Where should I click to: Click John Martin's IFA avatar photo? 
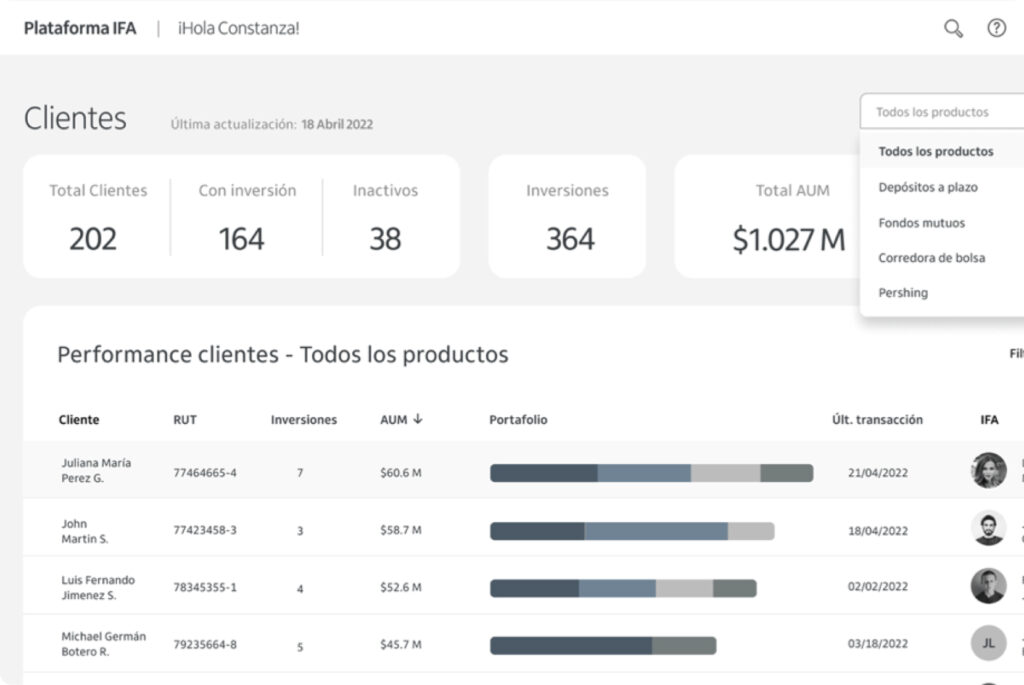[x=988, y=528]
